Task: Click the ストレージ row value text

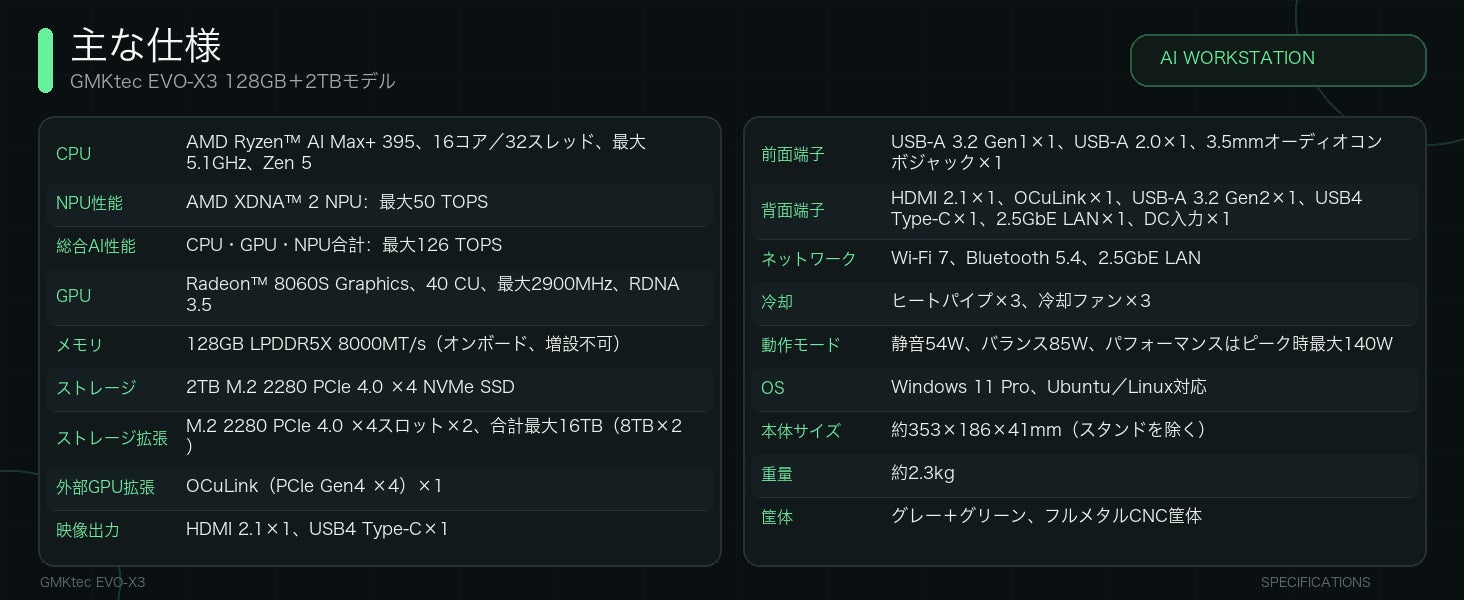Action: [x=350, y=387]
